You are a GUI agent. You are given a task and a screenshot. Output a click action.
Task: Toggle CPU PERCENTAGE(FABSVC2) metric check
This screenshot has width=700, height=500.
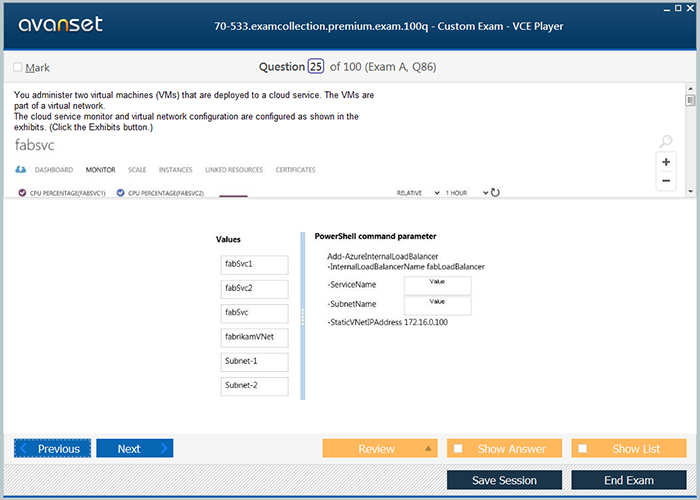tap(120, 193)
